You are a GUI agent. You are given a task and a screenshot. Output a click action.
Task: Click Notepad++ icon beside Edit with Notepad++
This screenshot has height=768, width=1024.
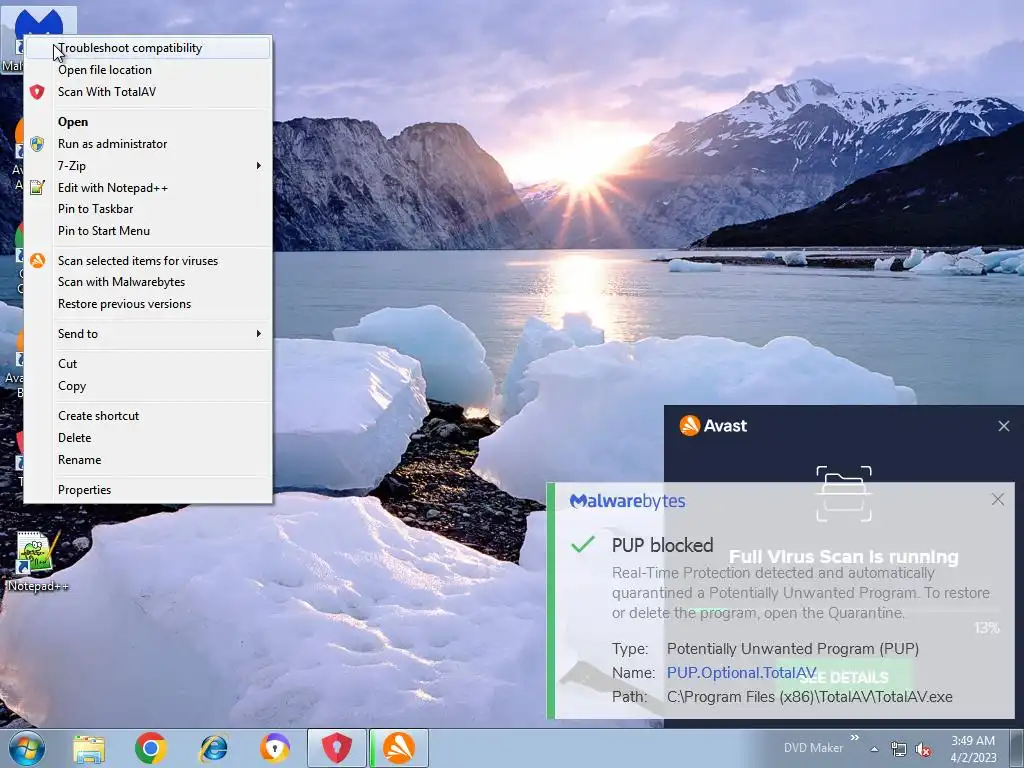click(x=37, y=188)
